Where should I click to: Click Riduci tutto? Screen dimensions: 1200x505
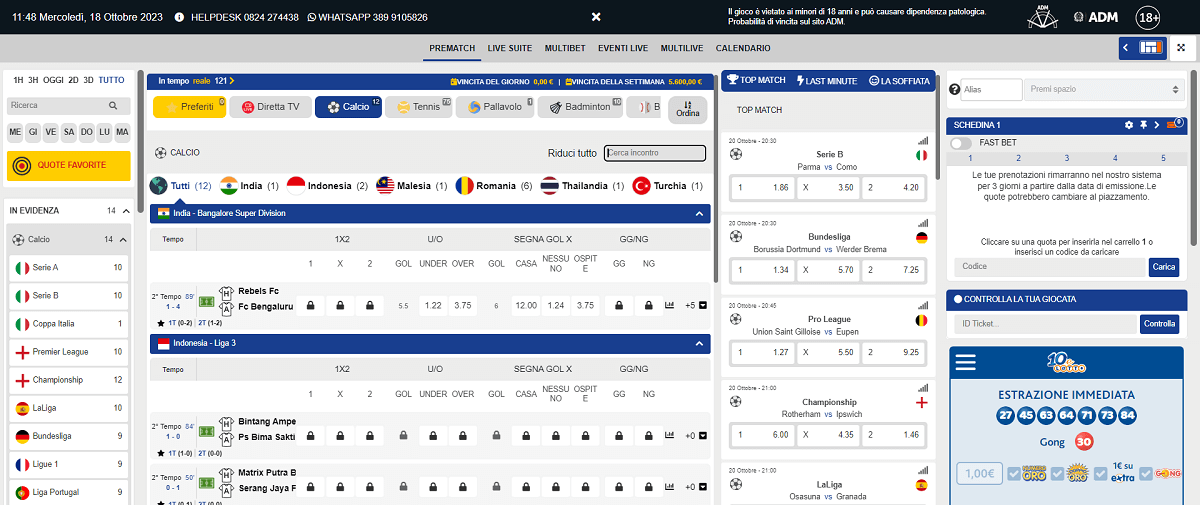click(572, 153)
